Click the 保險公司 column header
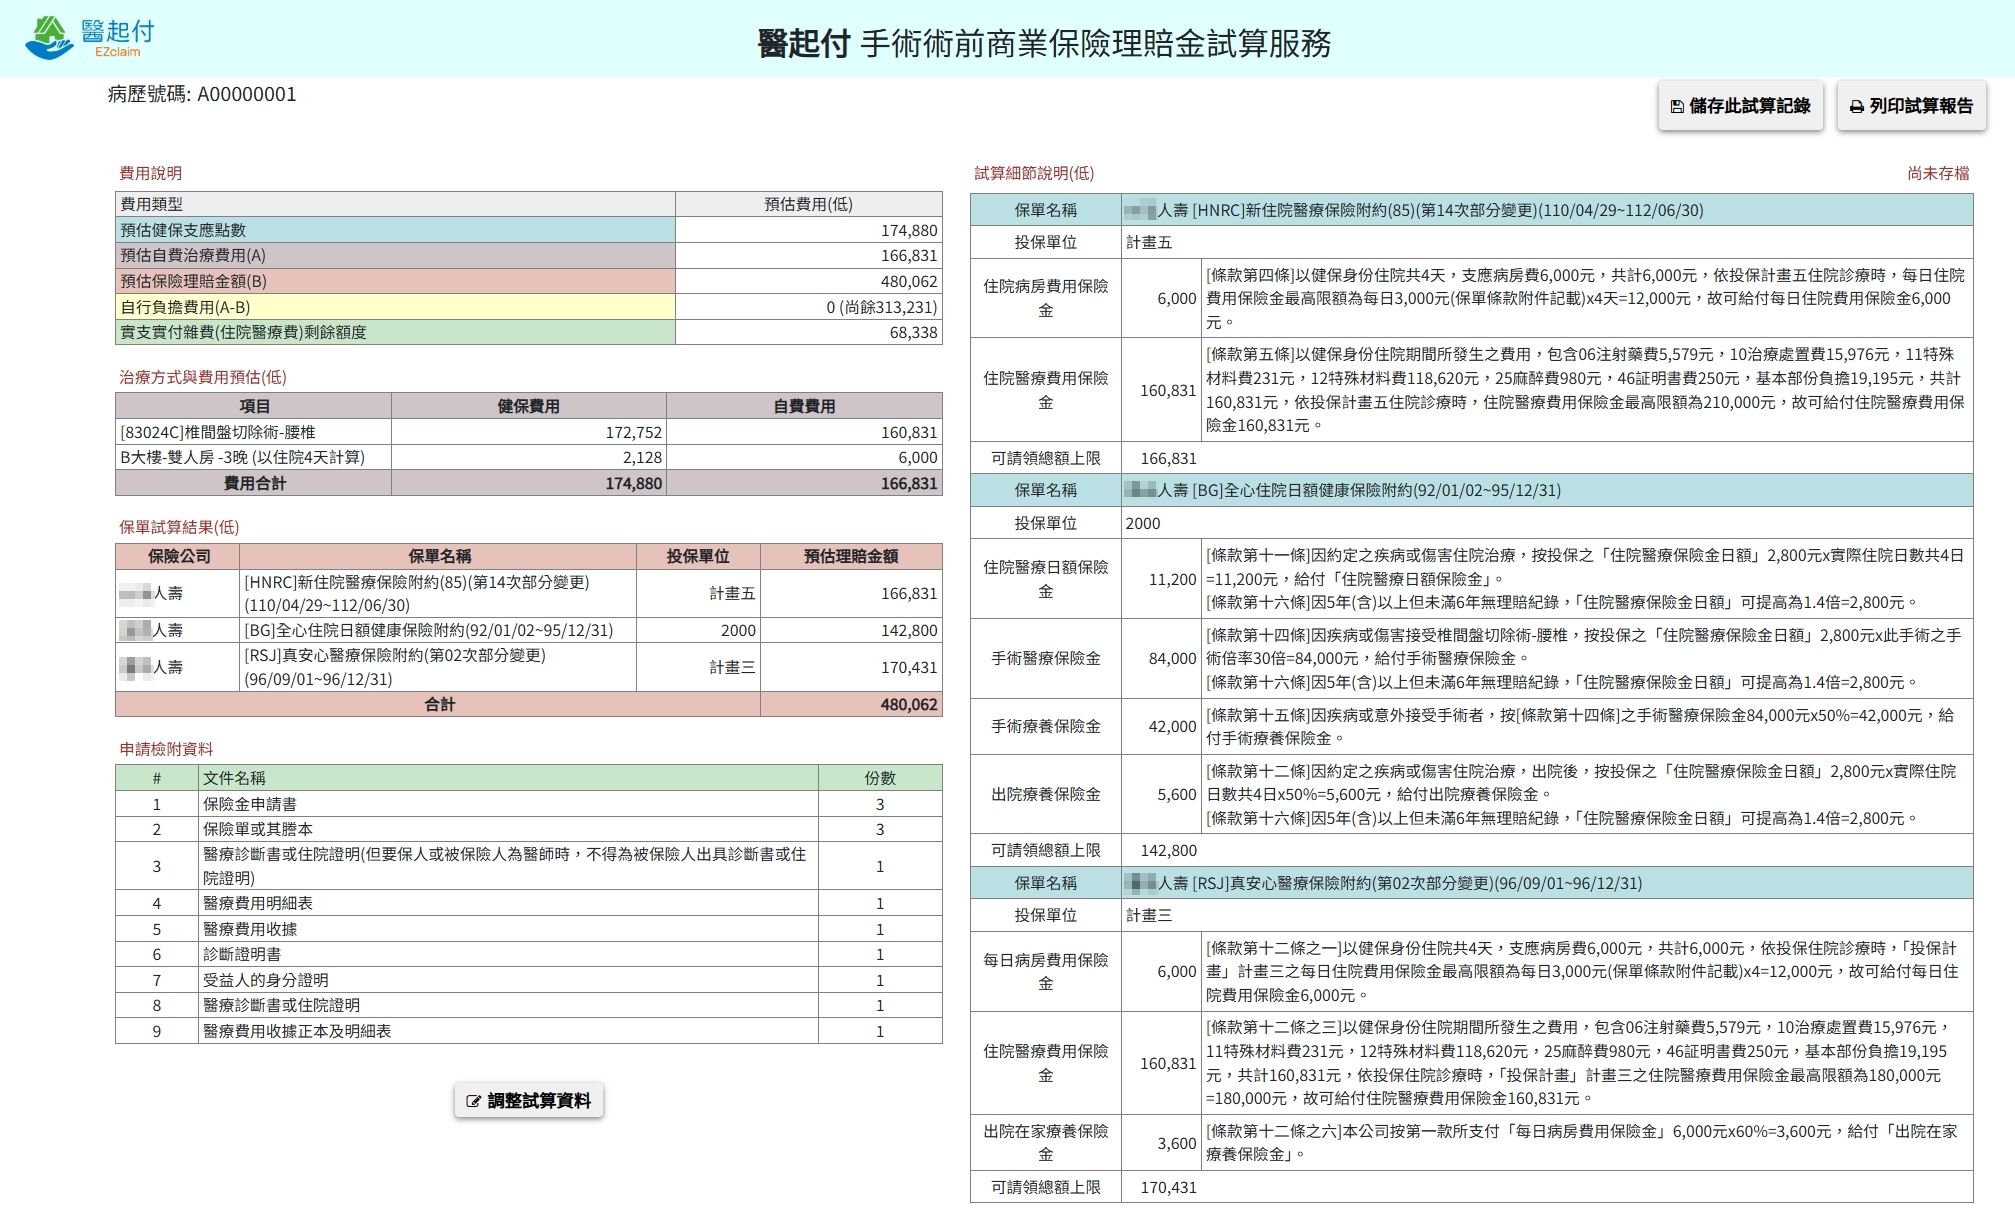This screenshot has width=2015, height=1225. tap(178, 556)
